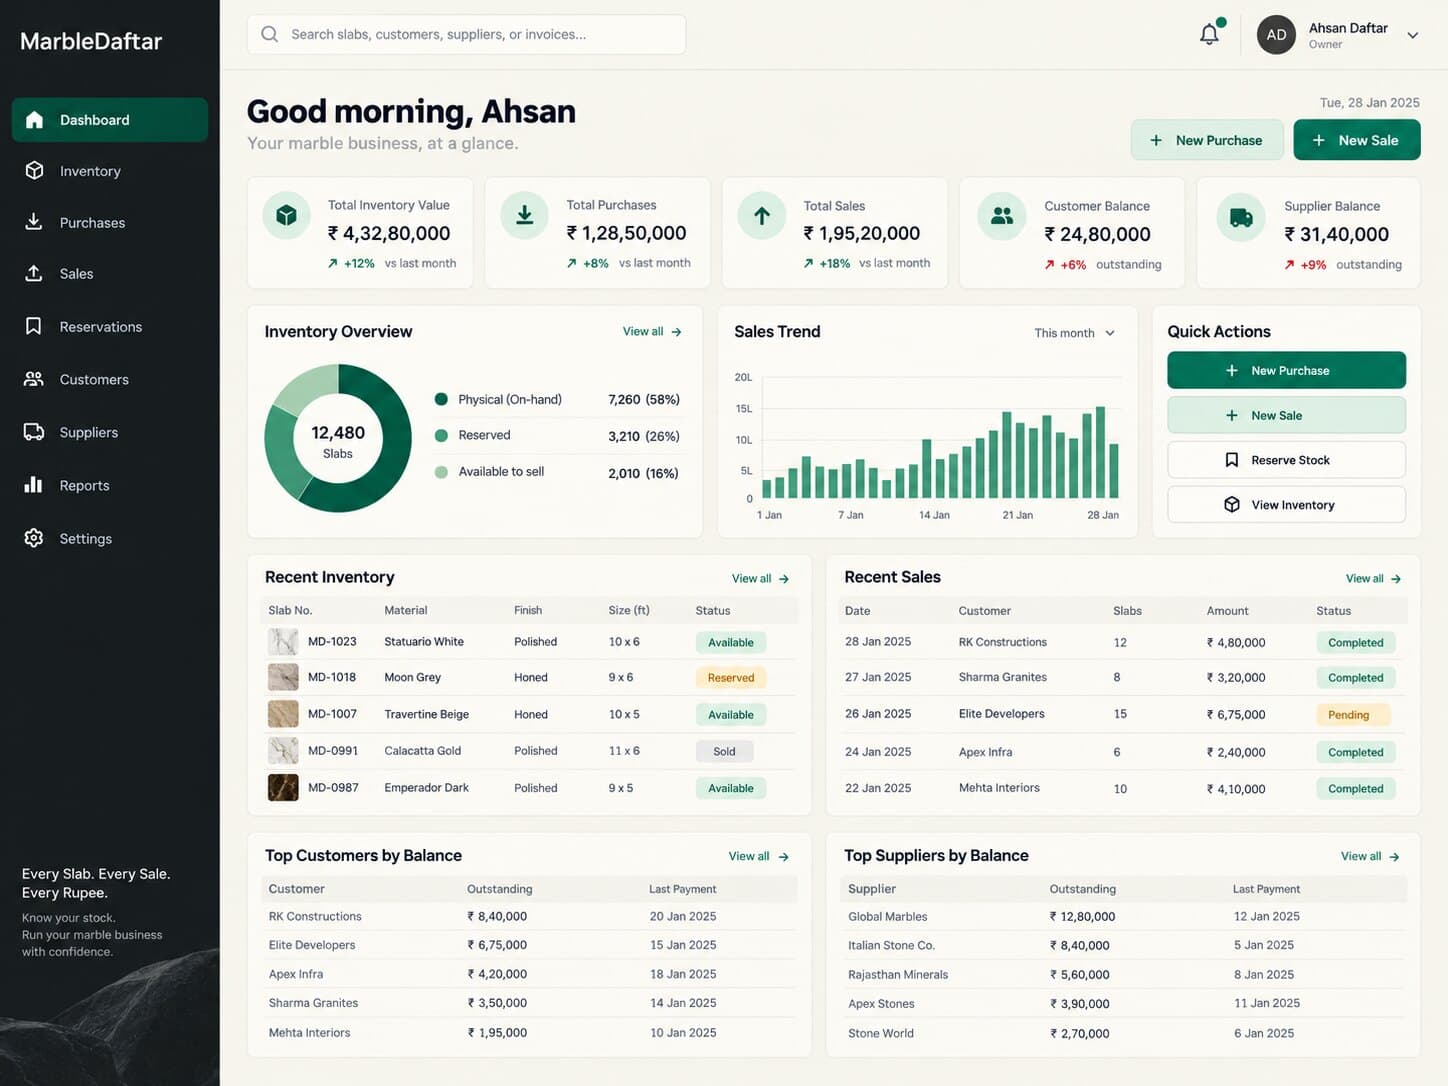Image resolution: width=1448 pixels, height=1086 pixels.
Task: Click the Supplier Balance truck icon
Action: pyautogui.click(x=1241, y=217)
